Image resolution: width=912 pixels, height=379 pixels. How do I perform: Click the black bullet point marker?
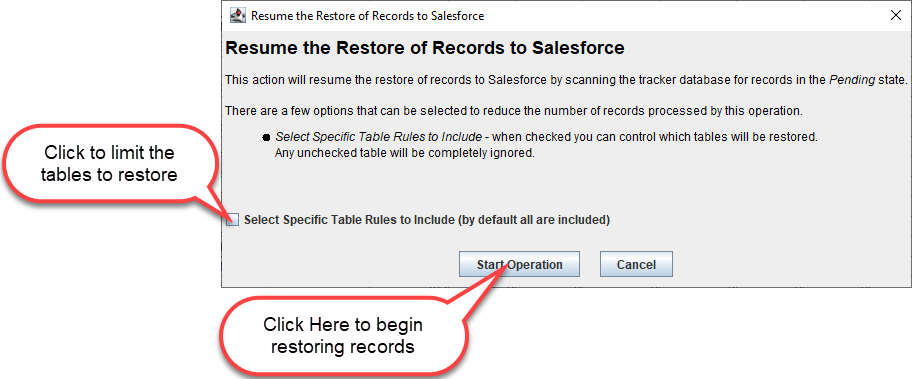pyautogui.click(x=266, y=138)
